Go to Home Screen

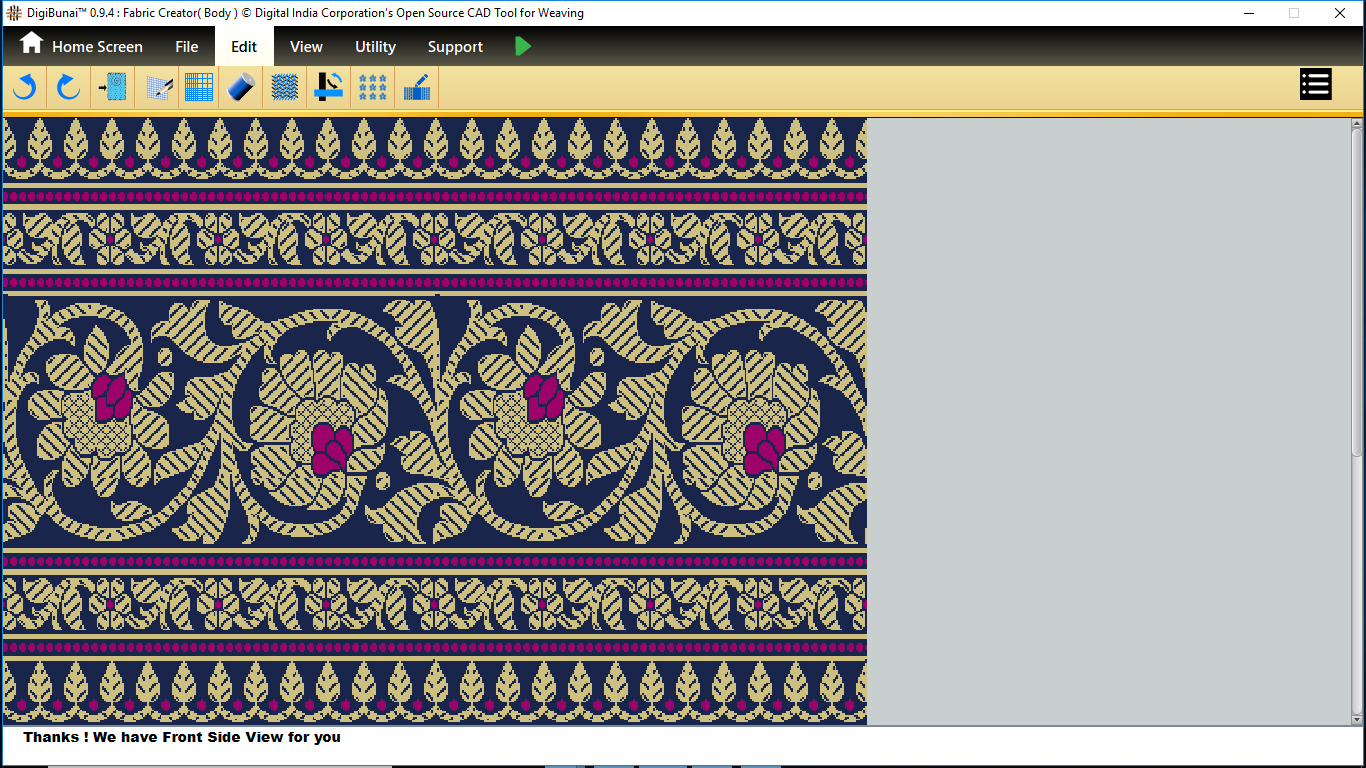coord(81,46)
